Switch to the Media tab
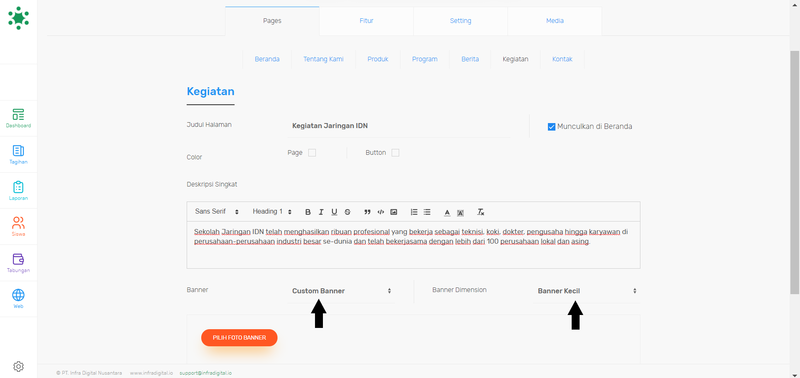 click(555, 21)
